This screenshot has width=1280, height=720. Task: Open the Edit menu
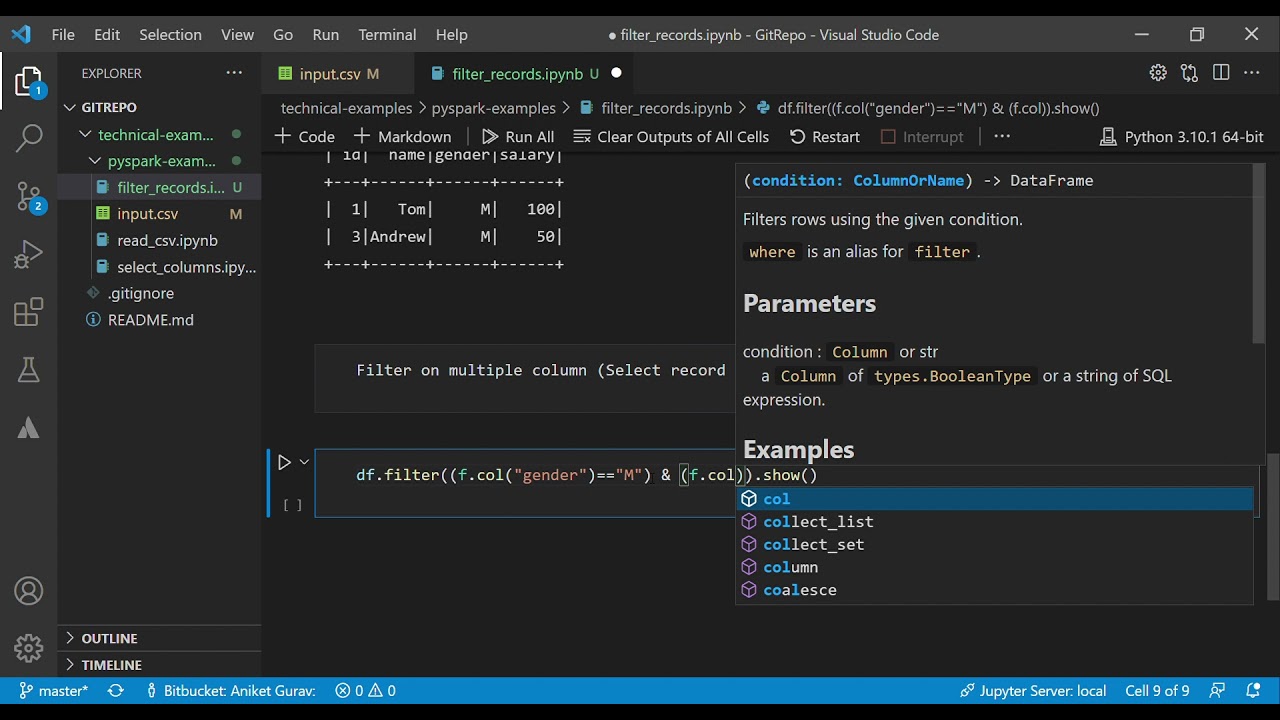(107, 34)
